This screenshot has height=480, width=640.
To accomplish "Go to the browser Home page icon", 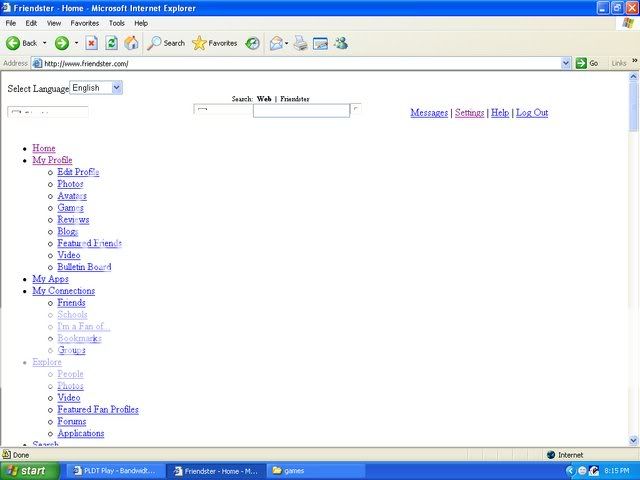I will tap(131, 43).
